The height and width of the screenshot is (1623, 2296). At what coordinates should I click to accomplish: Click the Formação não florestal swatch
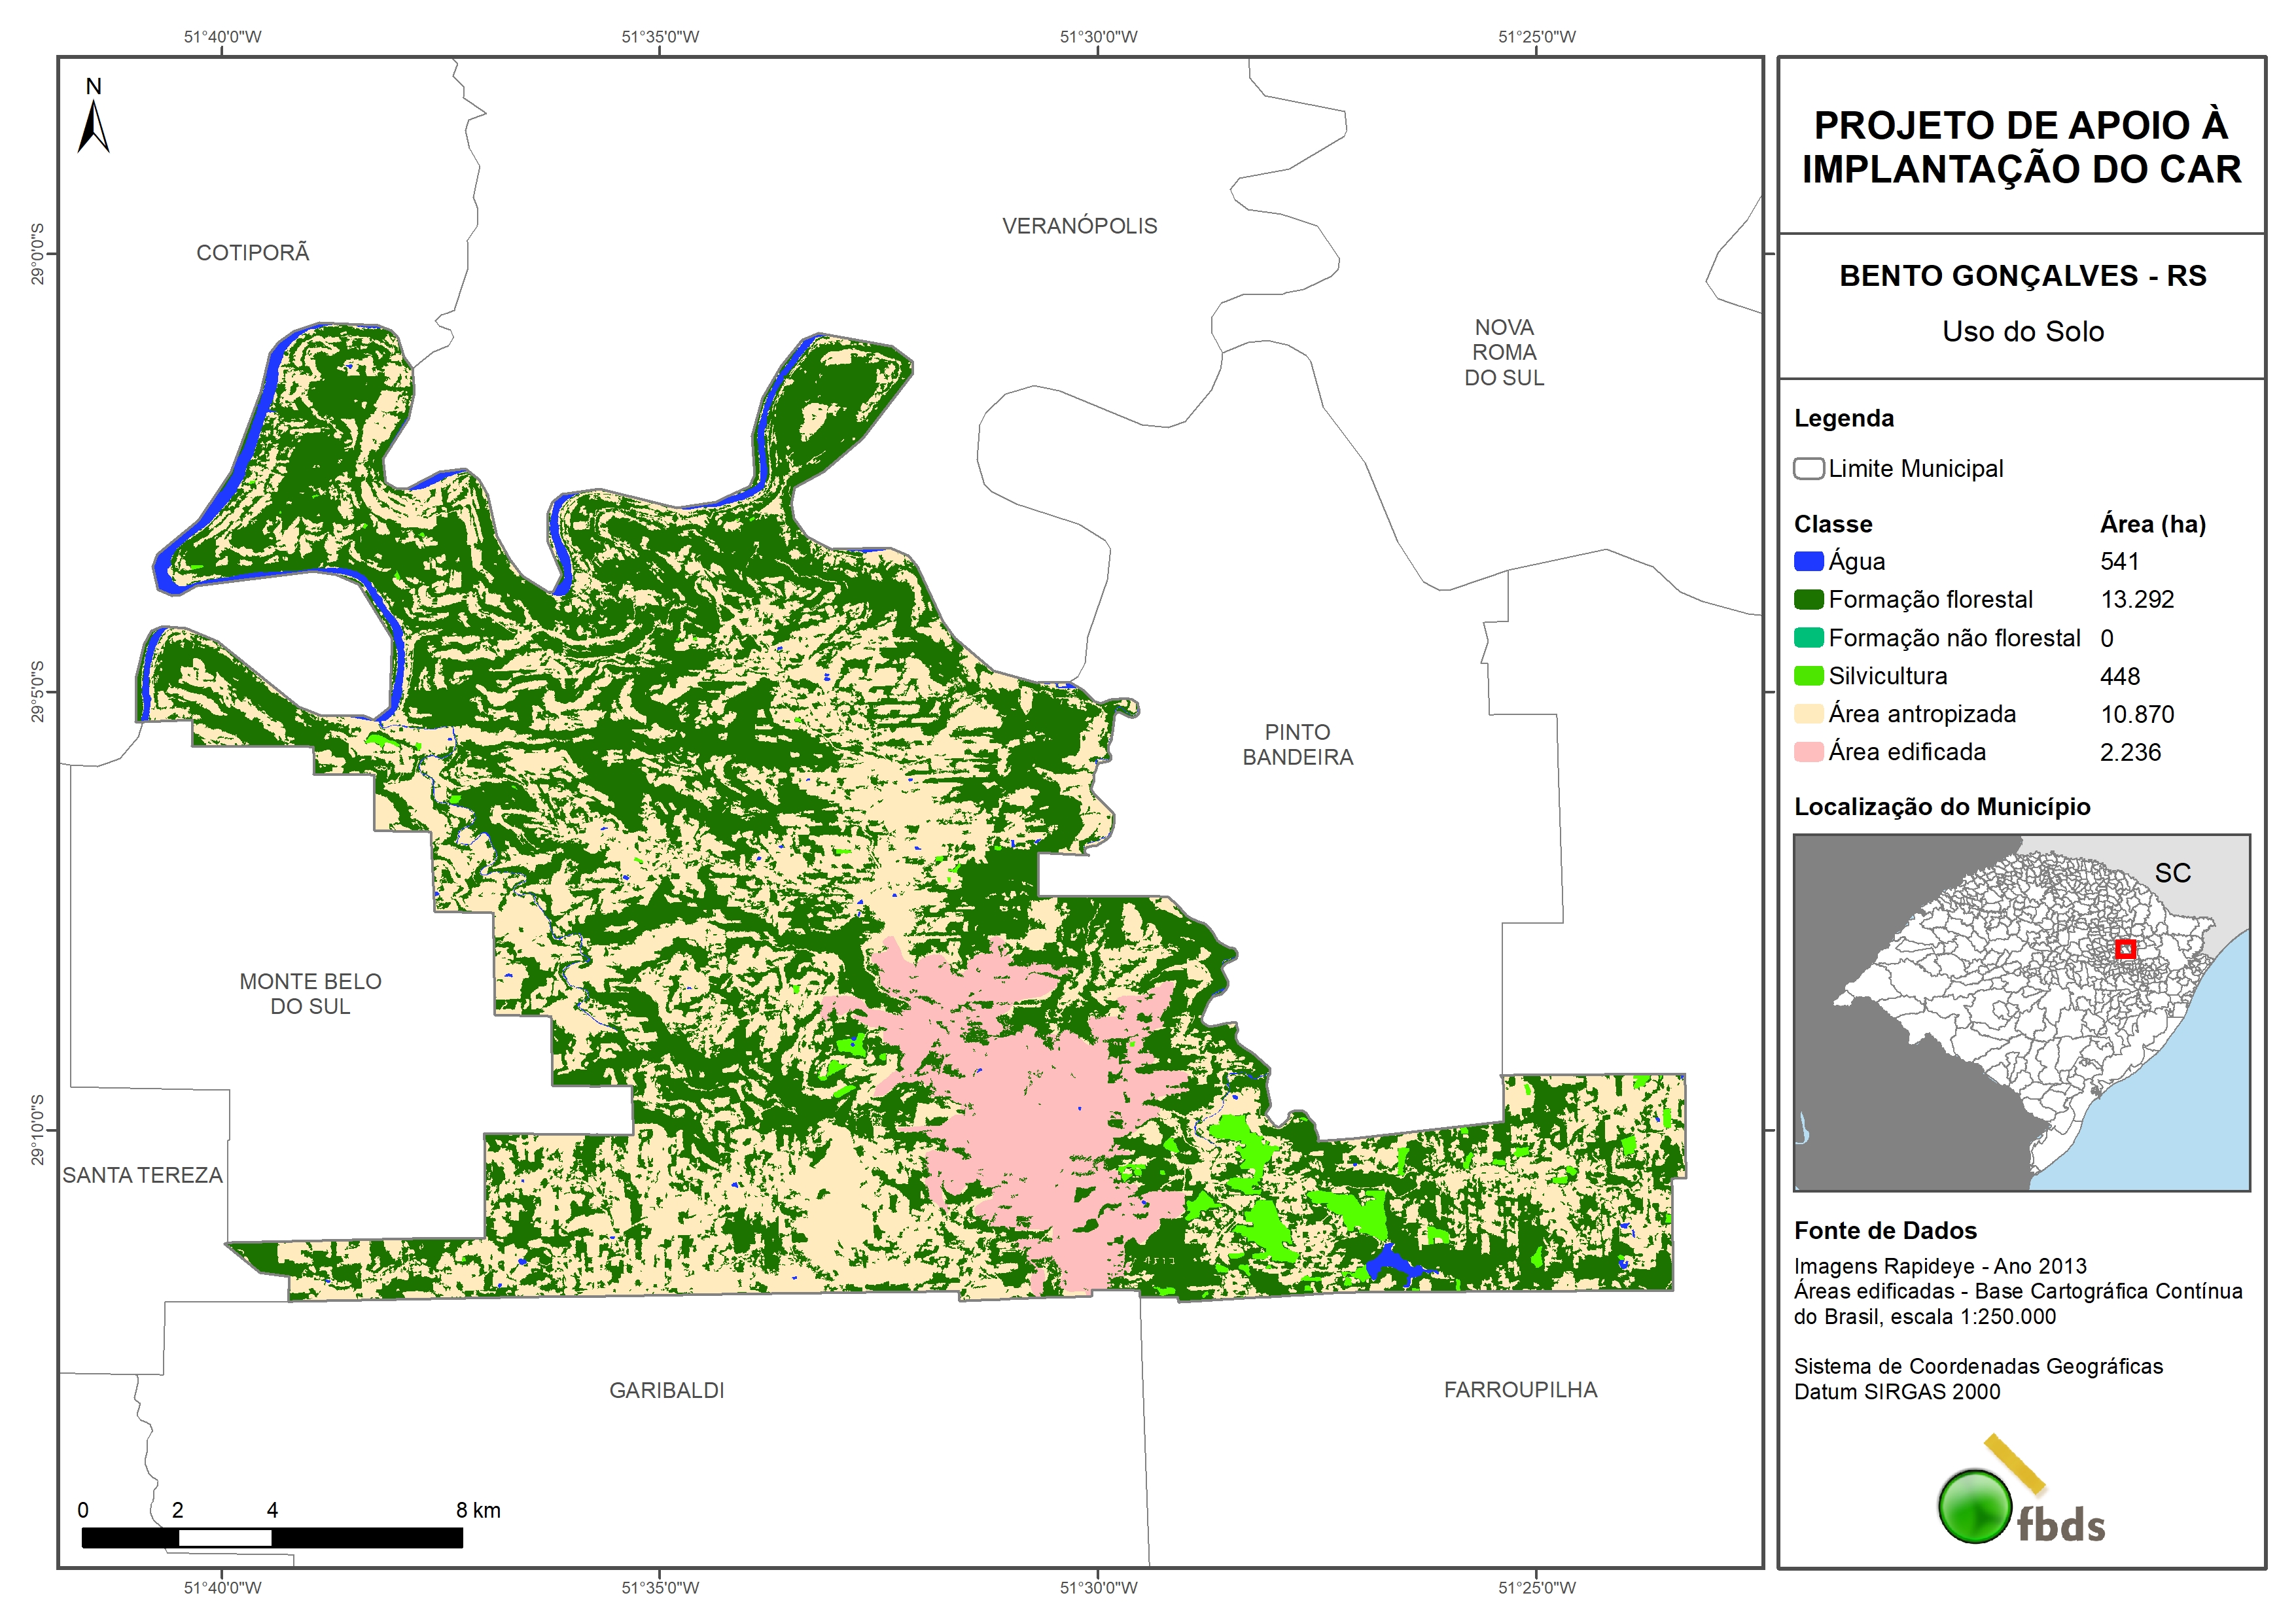pyautogui.click(x=1808, y=638)
